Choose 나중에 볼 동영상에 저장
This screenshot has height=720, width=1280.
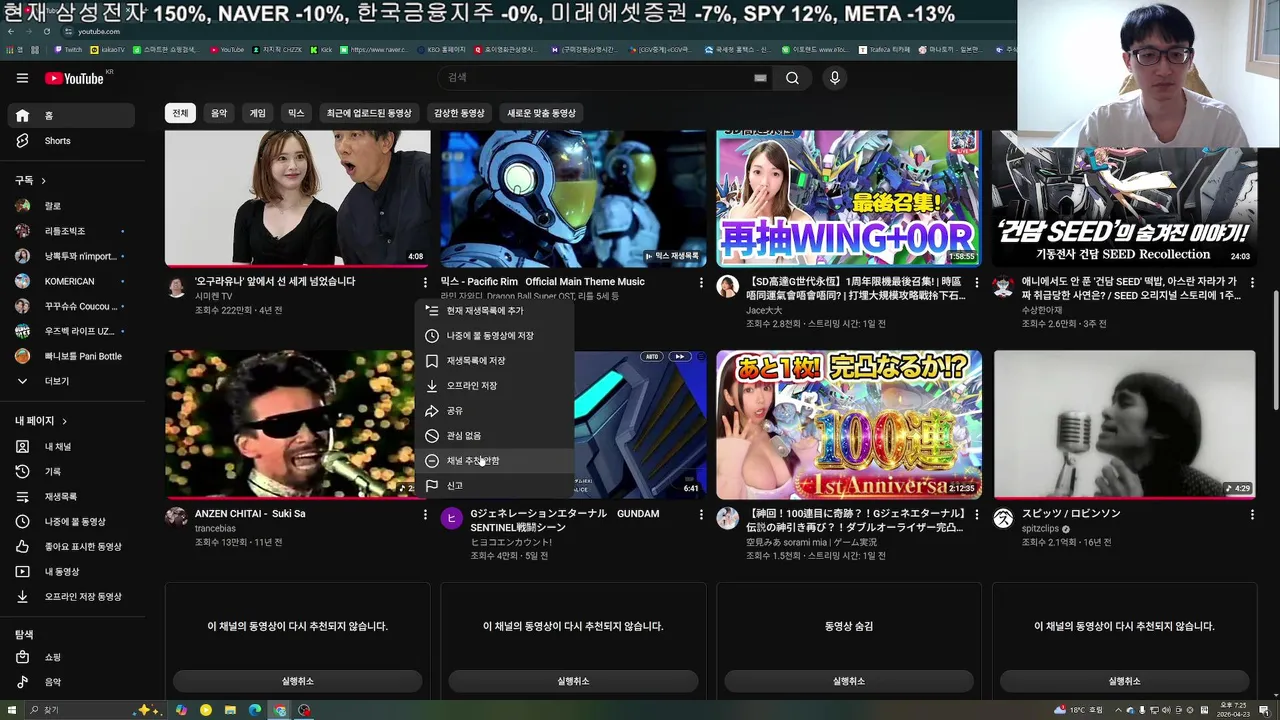495,336
